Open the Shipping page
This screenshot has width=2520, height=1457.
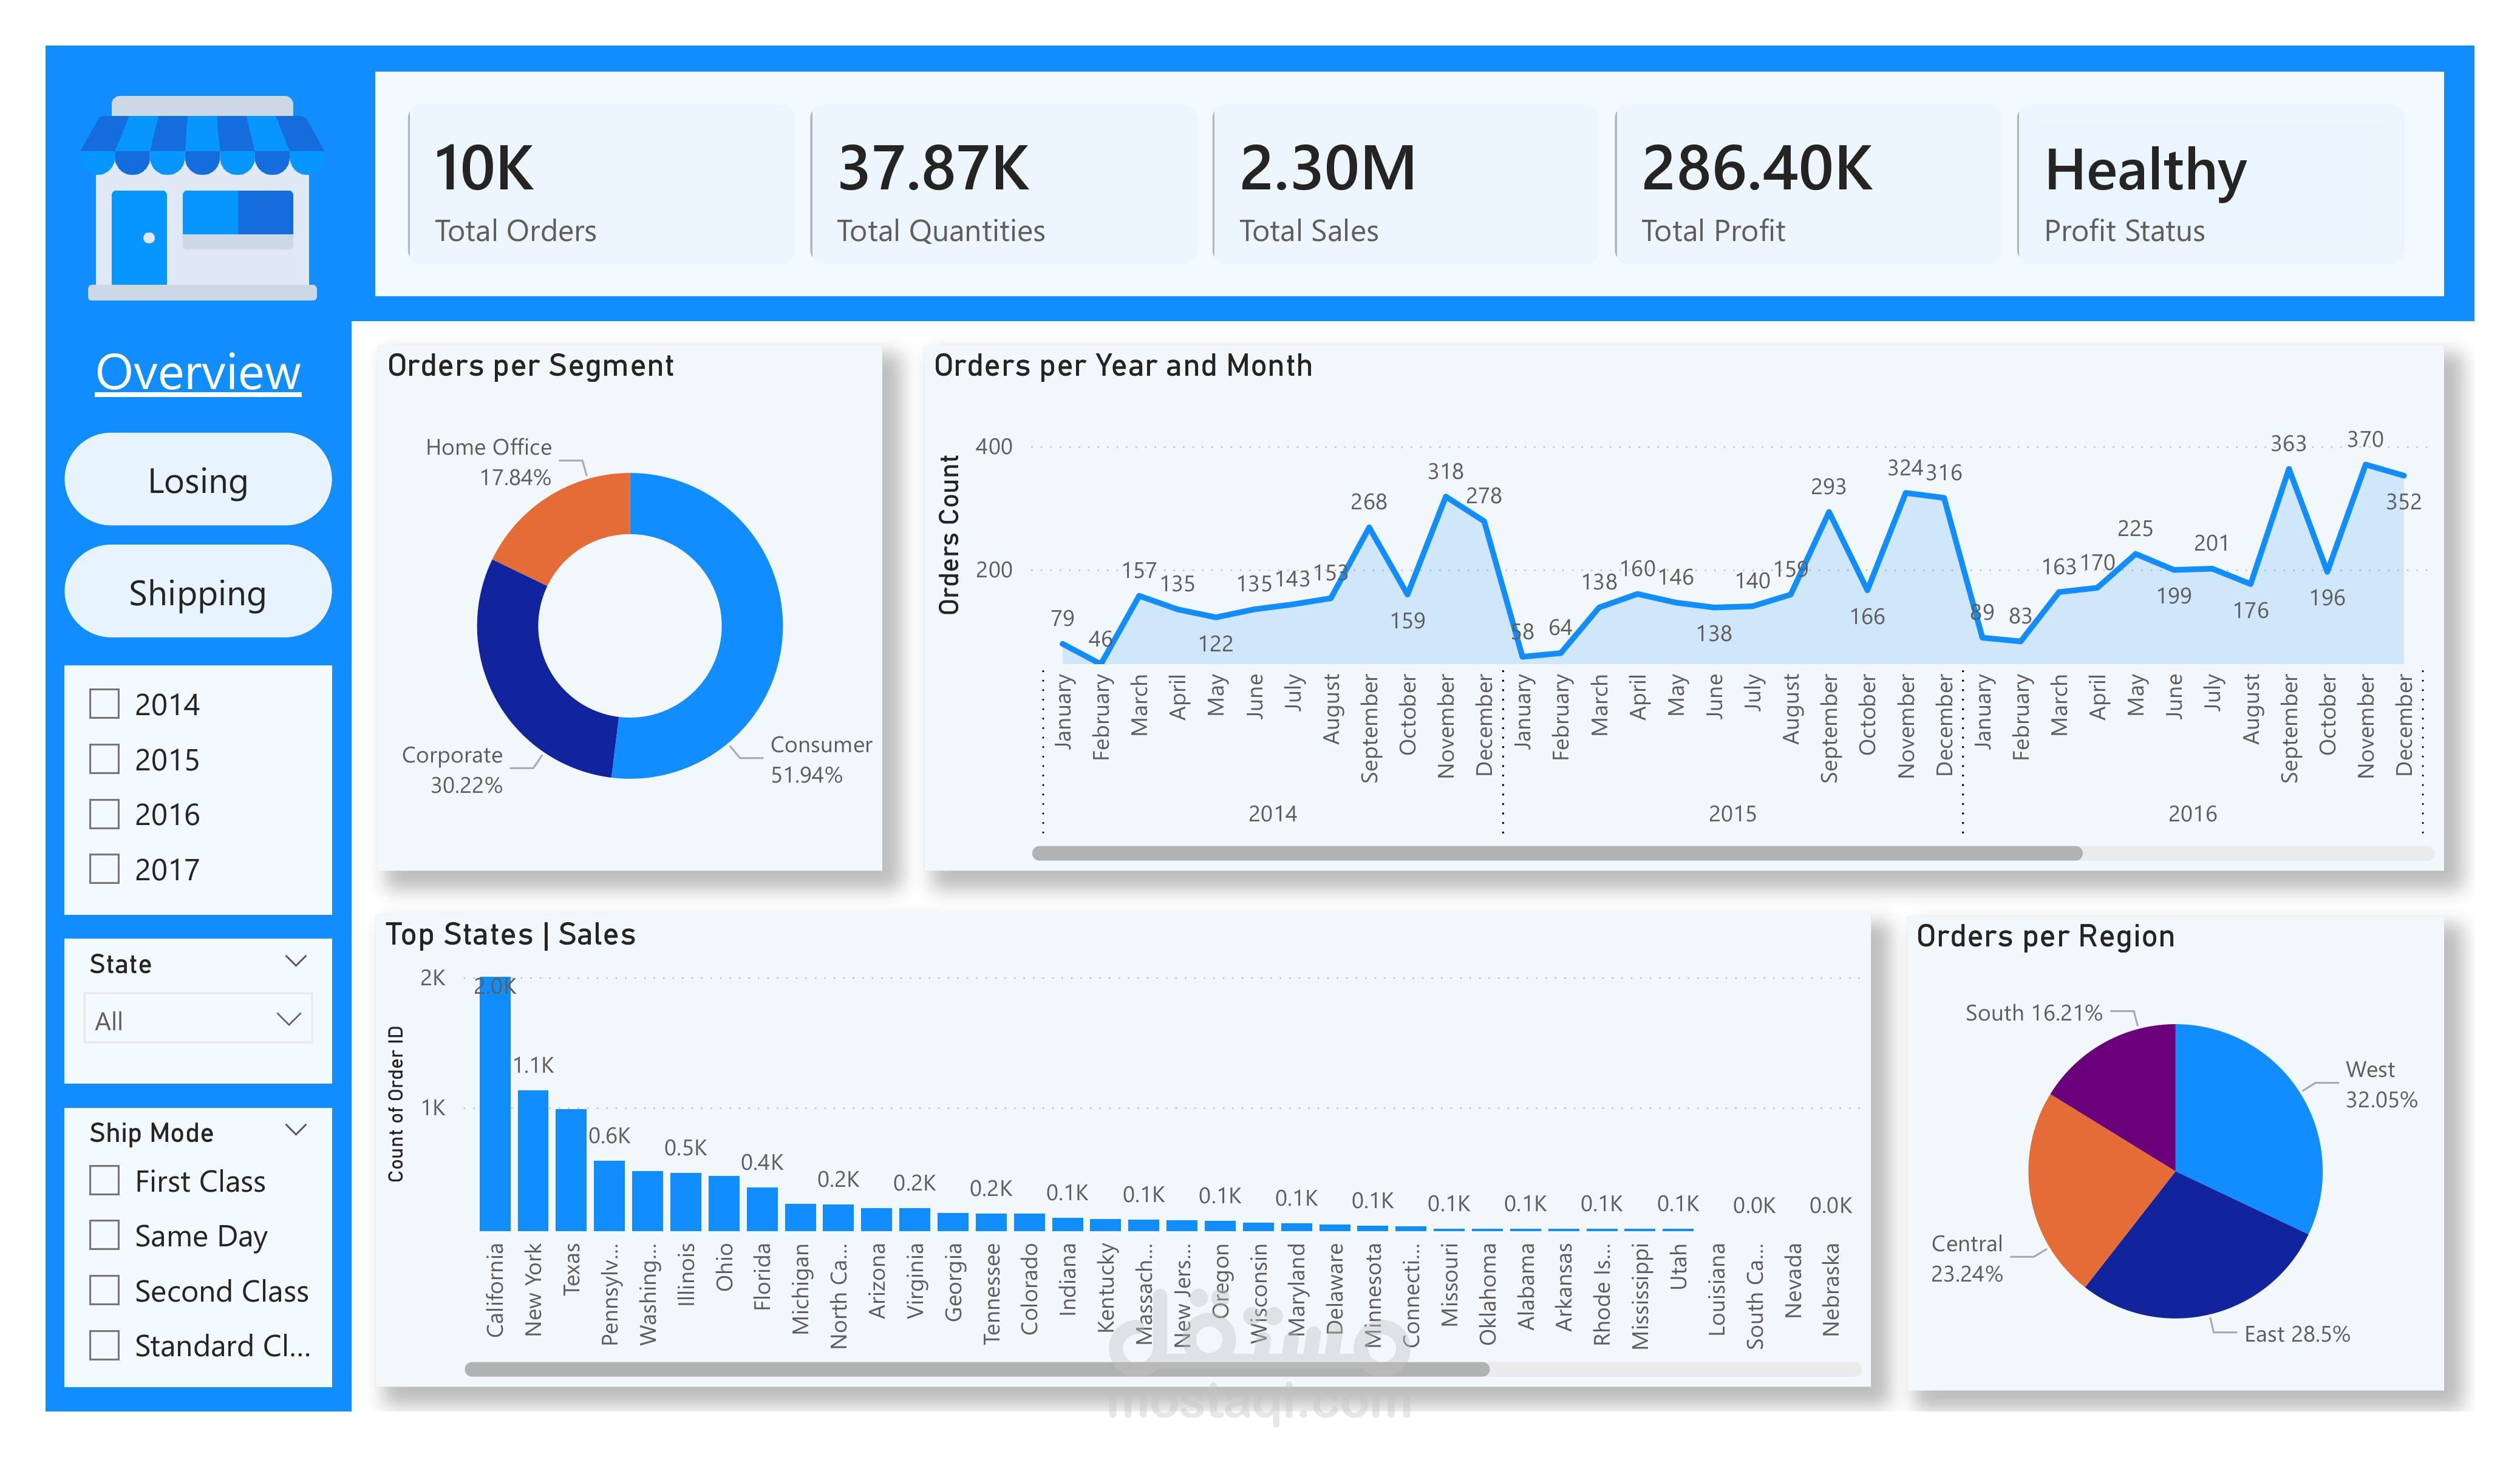click(198, 592)
